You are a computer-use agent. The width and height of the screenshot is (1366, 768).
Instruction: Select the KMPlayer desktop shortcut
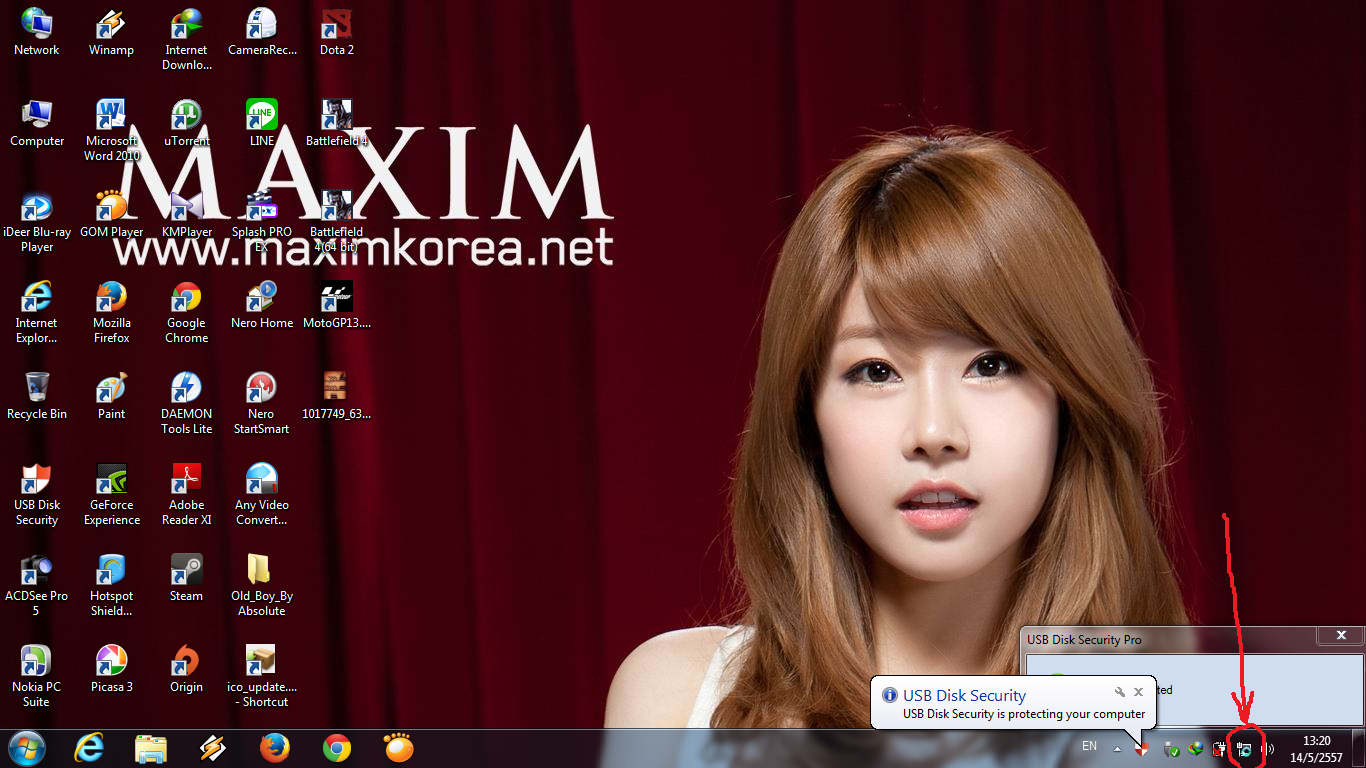click(x=187, y=213)
